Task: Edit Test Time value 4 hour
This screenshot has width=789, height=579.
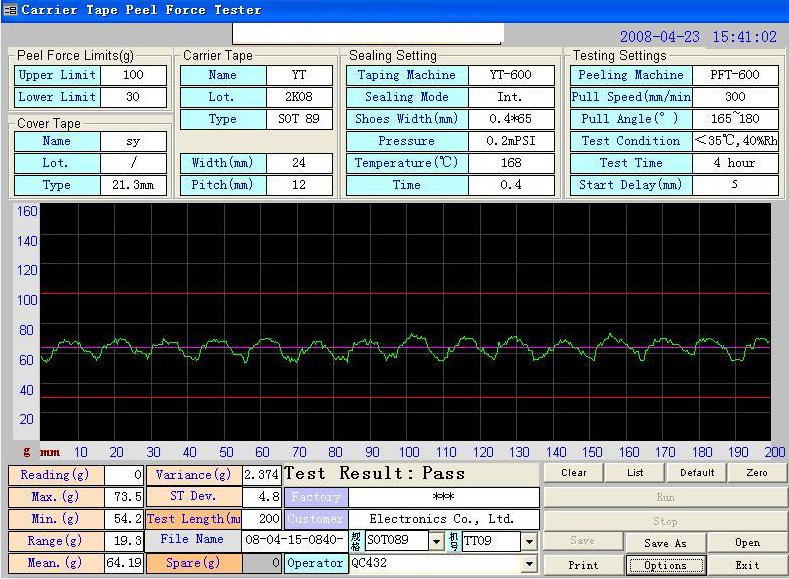Action: pyautogui.click(x=735, y=163)
